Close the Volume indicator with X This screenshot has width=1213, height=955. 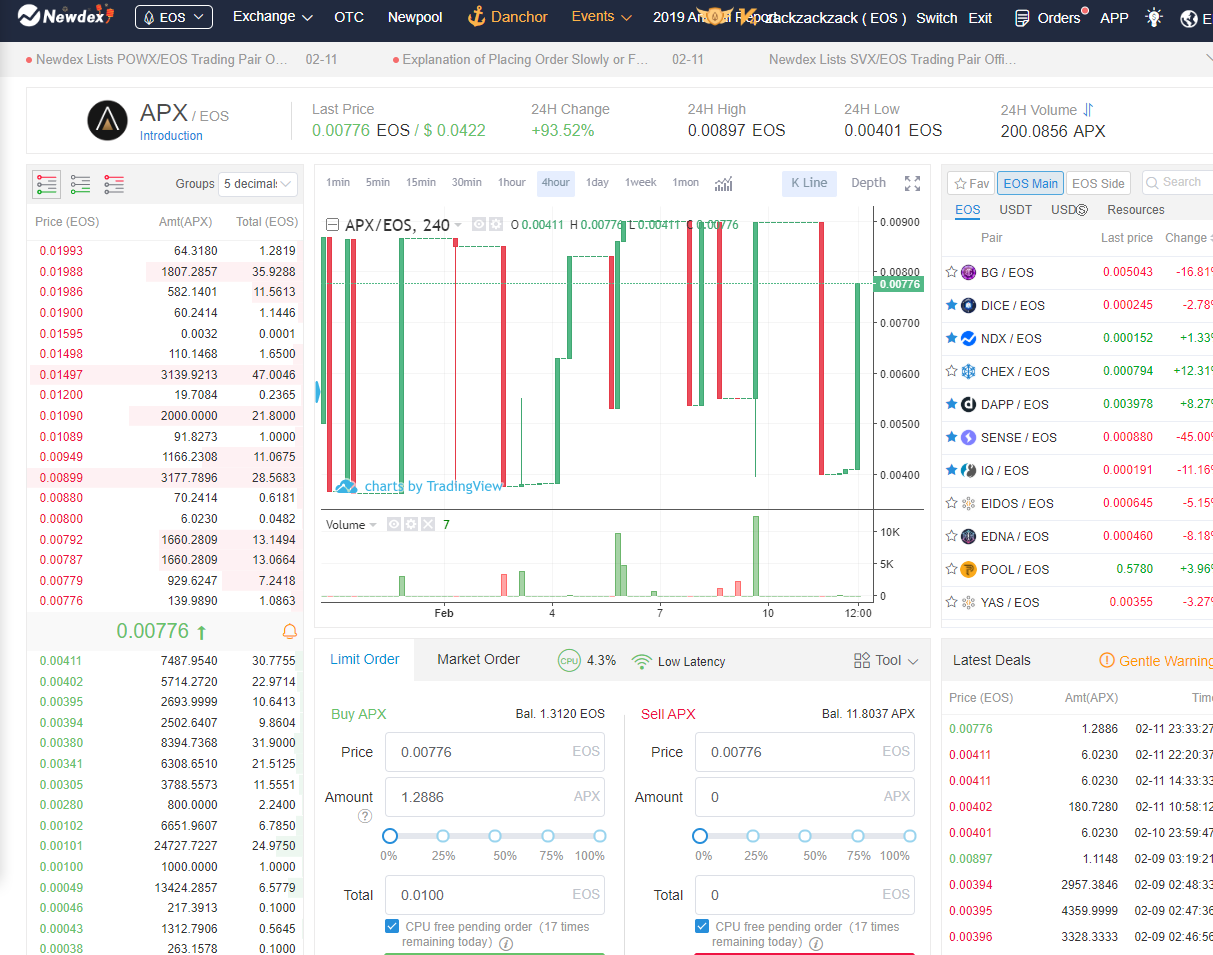[428, 524]
